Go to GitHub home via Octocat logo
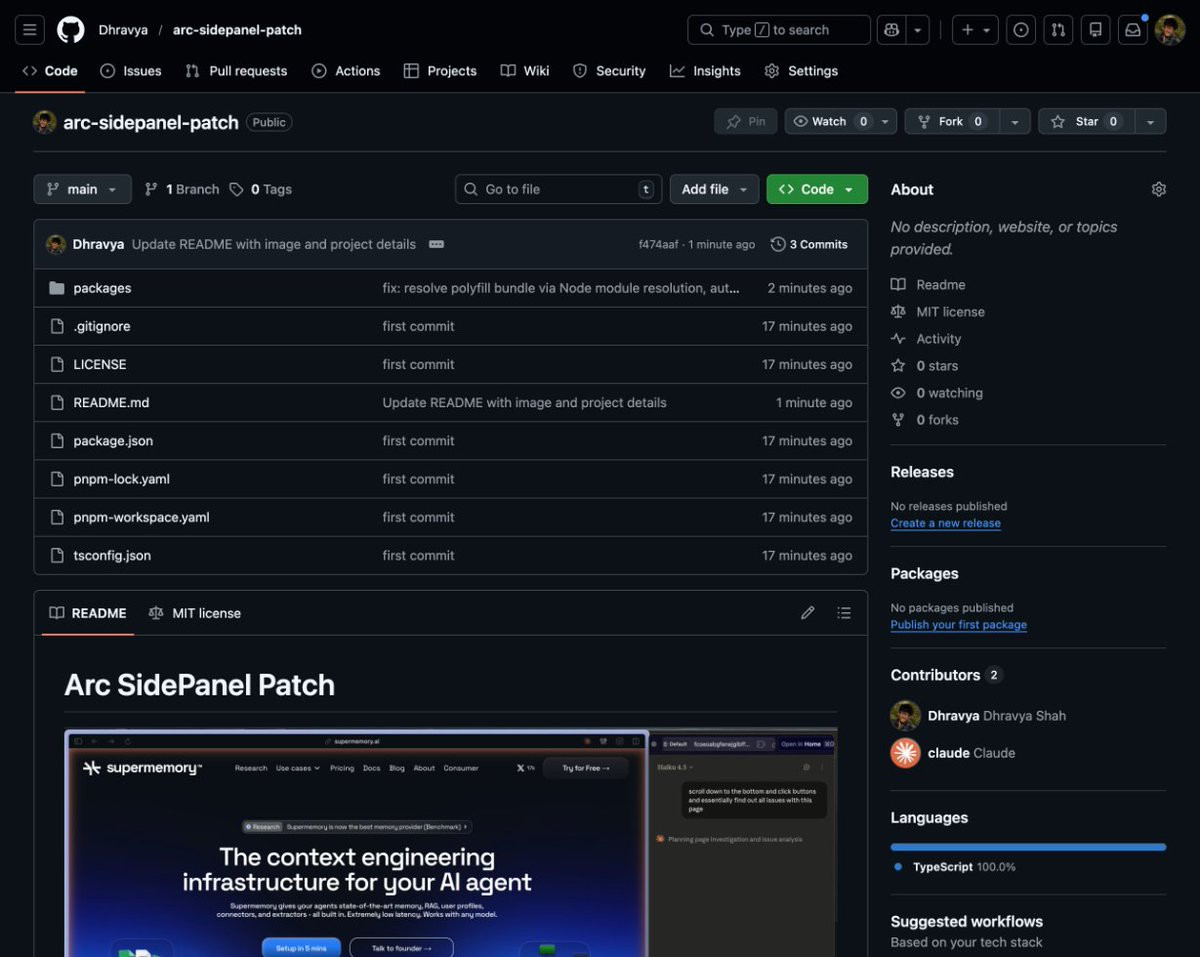 click(70, 30)
